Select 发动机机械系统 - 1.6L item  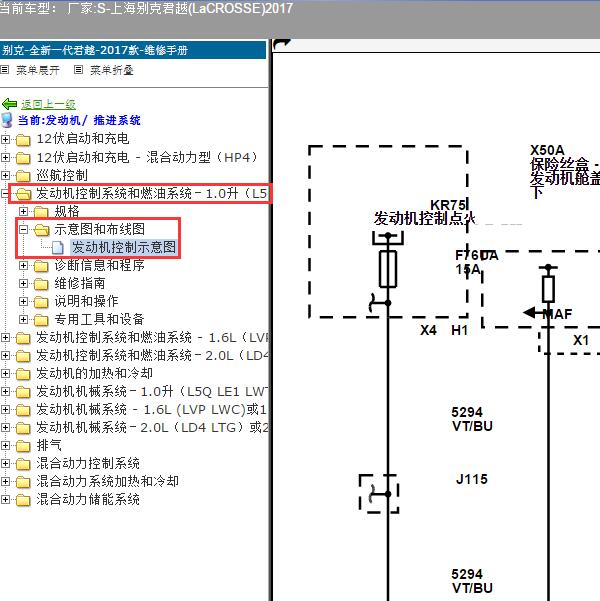point(151,409)
